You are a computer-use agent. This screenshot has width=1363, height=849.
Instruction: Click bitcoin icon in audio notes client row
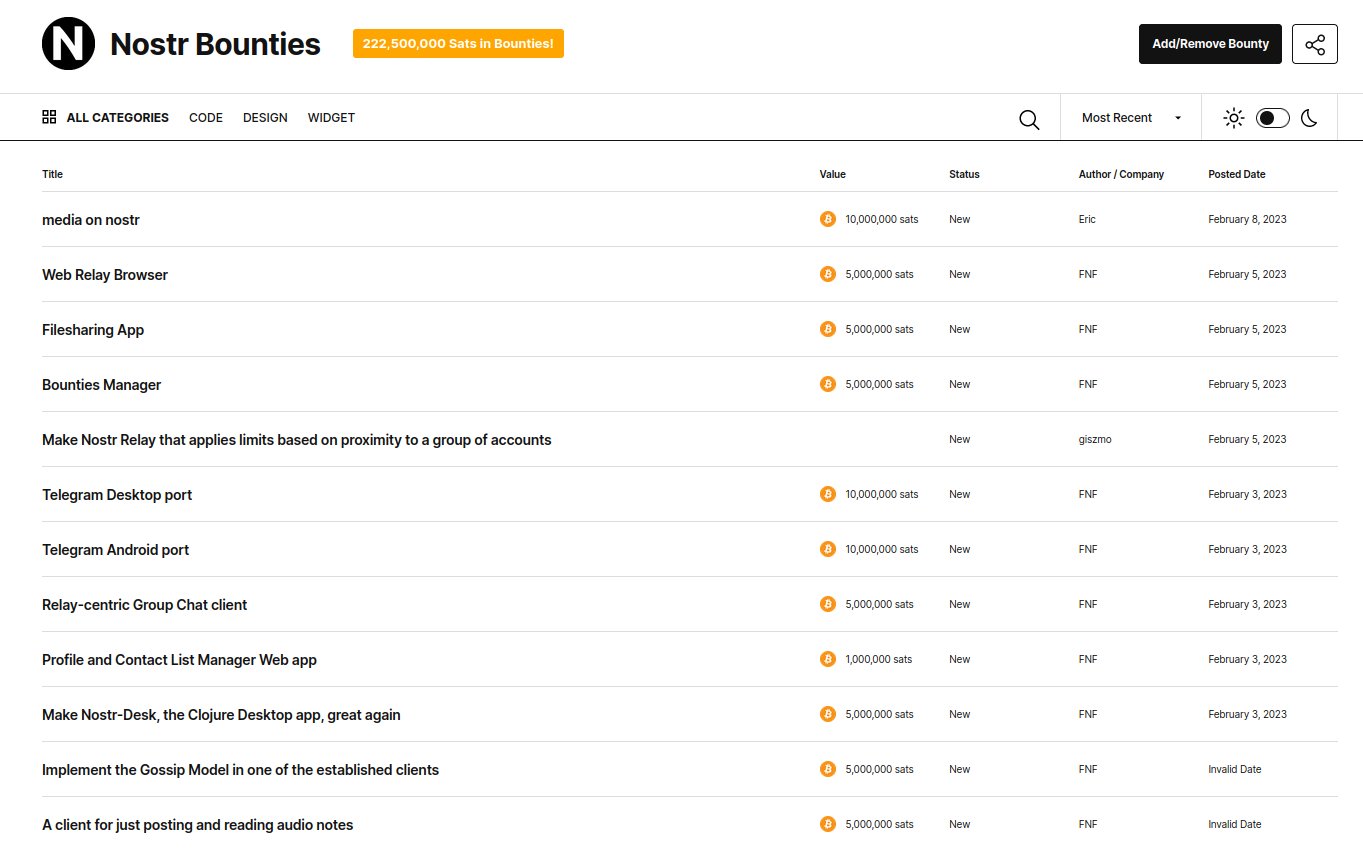pos(828,824)
